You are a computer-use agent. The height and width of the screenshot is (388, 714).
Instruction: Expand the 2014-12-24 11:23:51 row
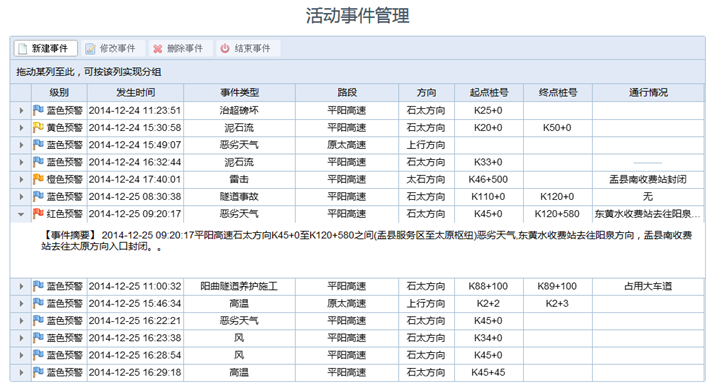21,111
